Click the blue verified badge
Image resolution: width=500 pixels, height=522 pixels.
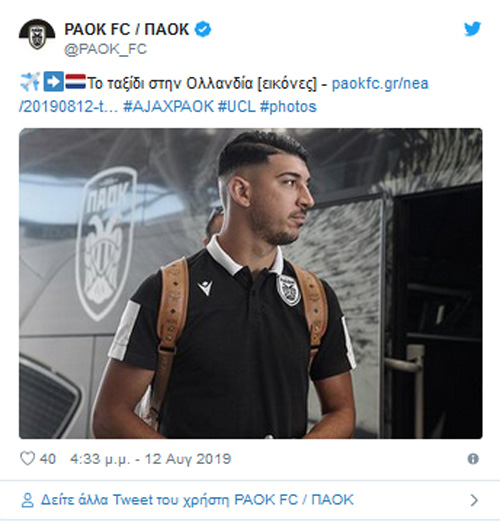pos(203,29)
